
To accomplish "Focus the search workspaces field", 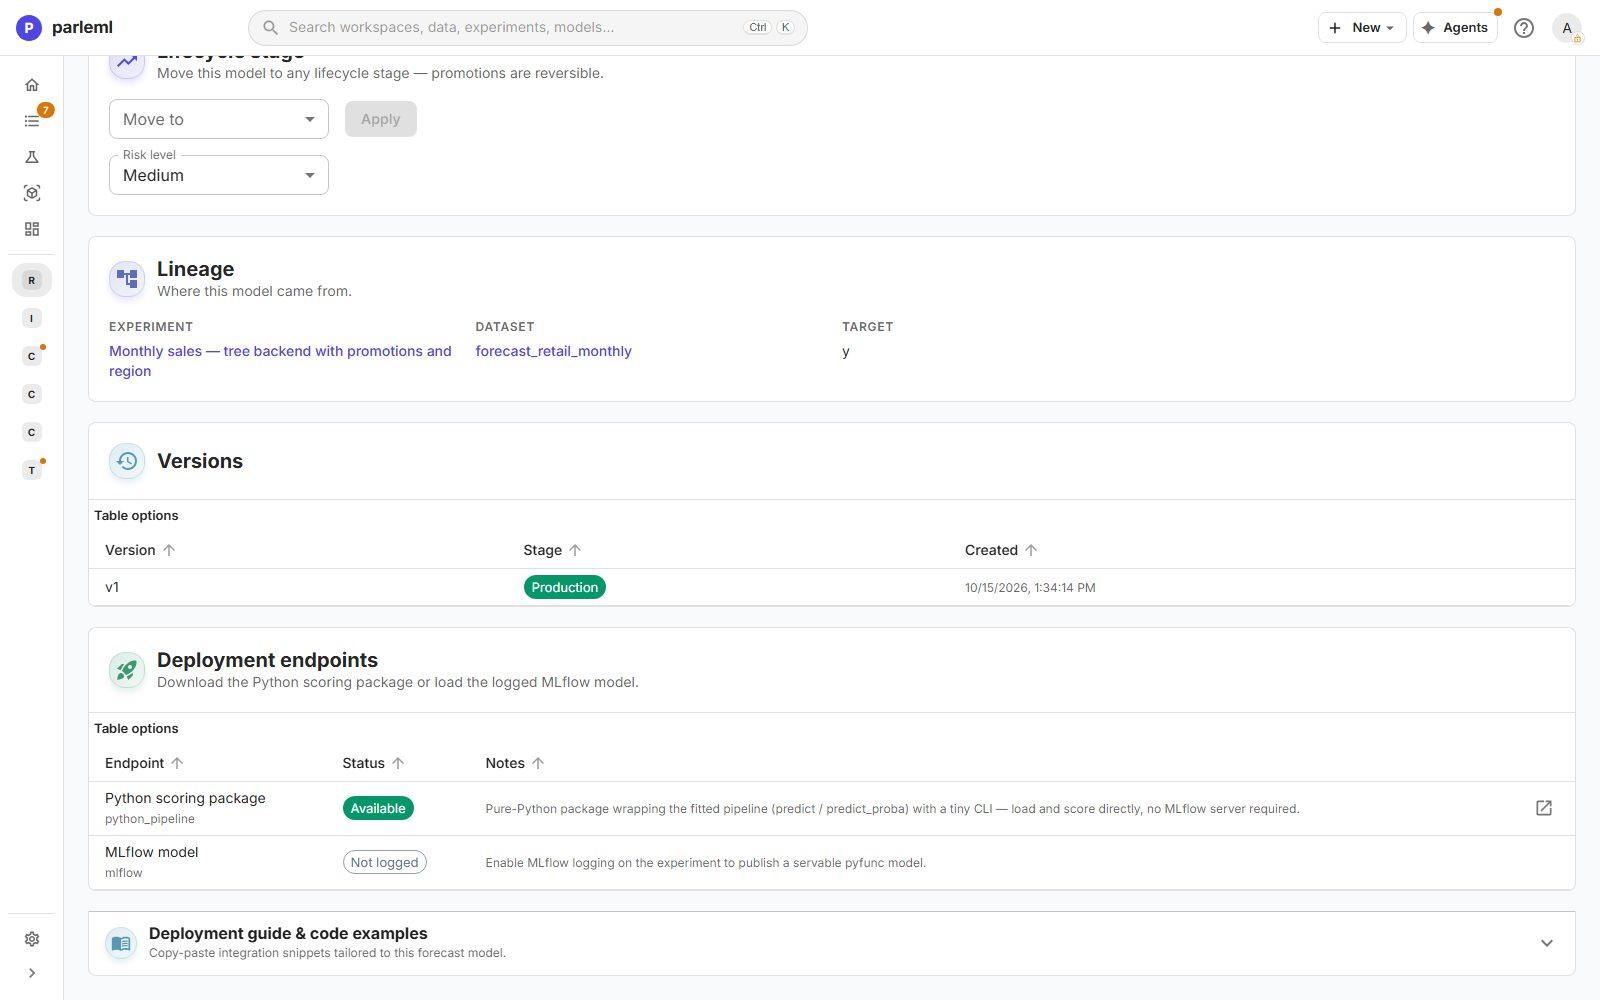I will (x=527, y=28).
